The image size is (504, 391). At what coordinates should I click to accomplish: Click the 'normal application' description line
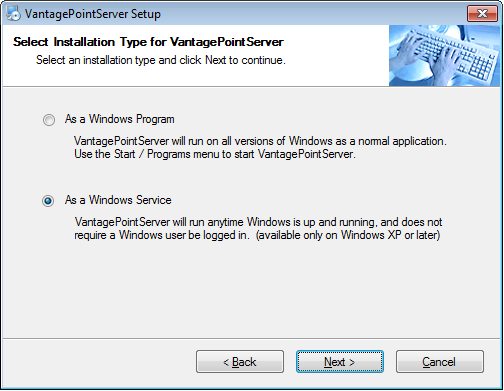click(260, 141)
